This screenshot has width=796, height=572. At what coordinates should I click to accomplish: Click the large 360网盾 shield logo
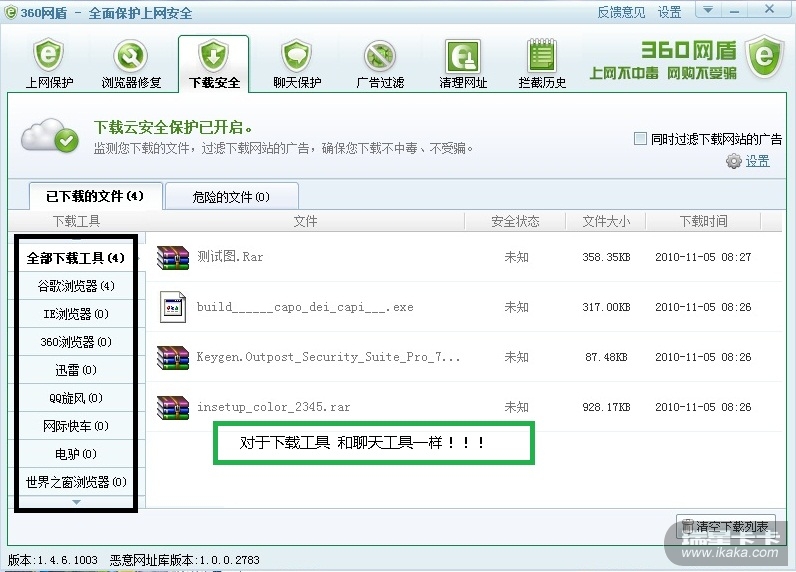tap(764, 56)
